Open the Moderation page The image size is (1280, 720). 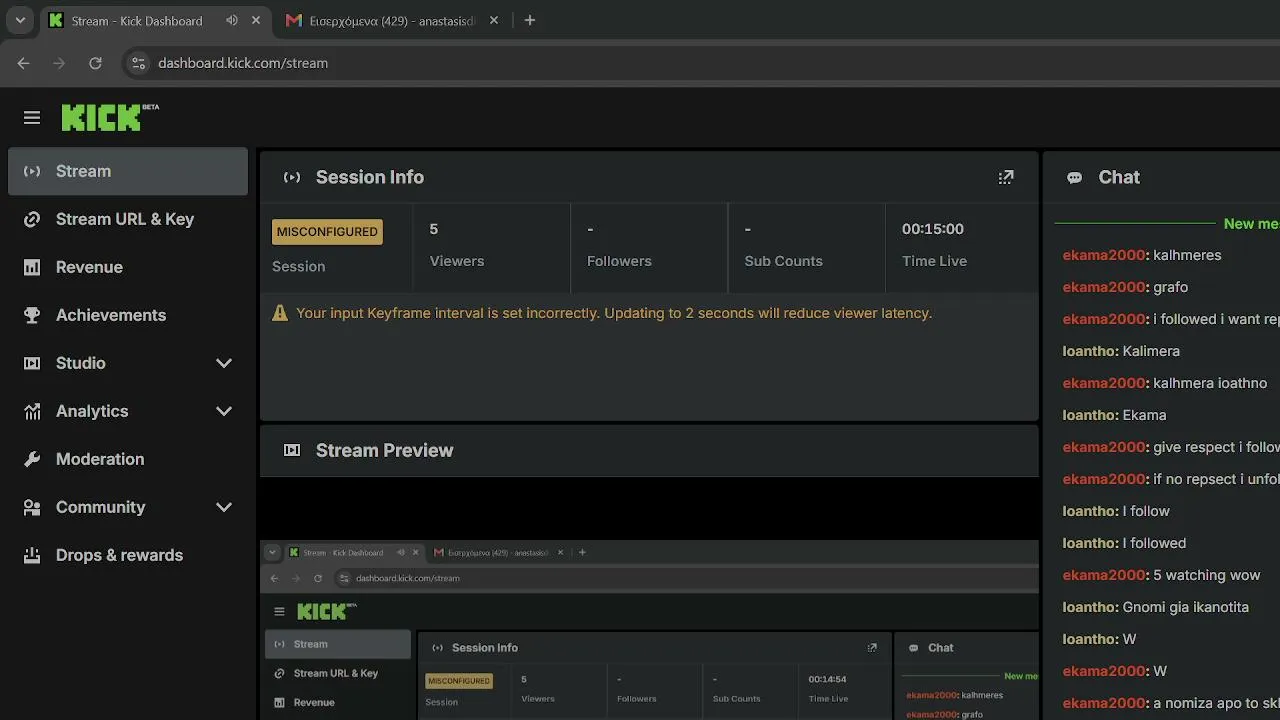coord(128,459)
